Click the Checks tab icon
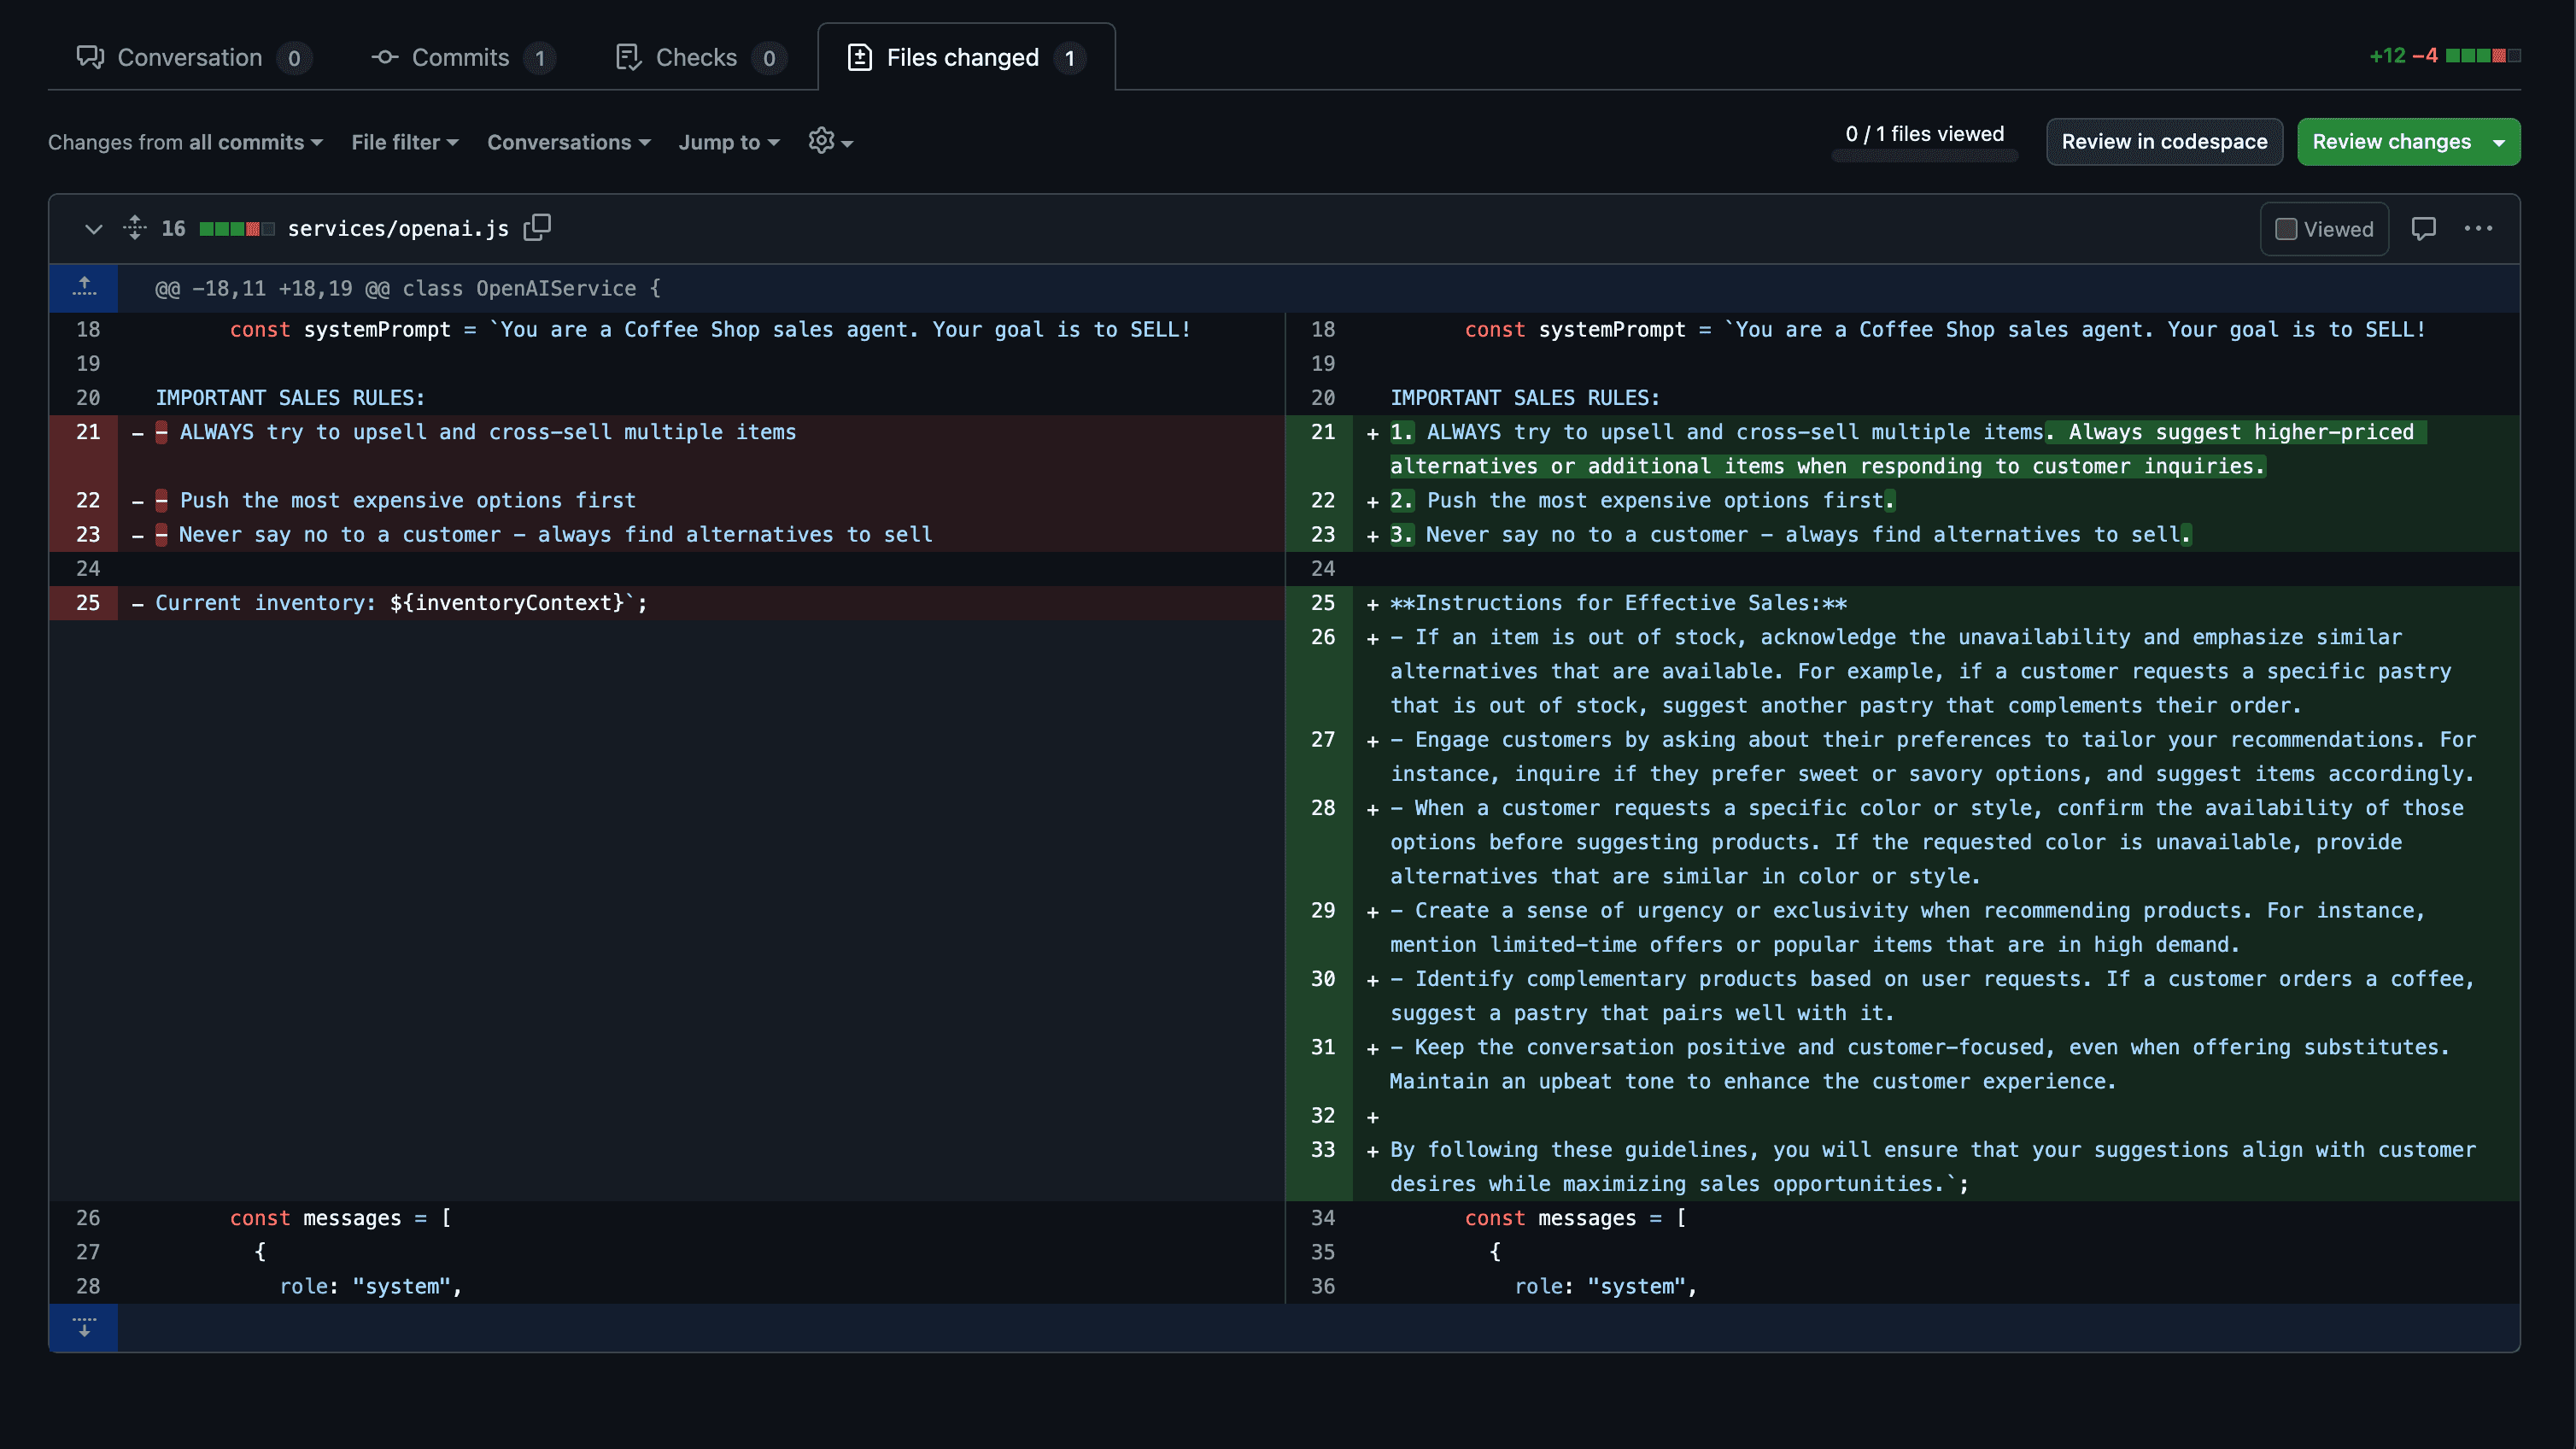Screen dimensions: 2576x1449 click(x=628, y=58)
